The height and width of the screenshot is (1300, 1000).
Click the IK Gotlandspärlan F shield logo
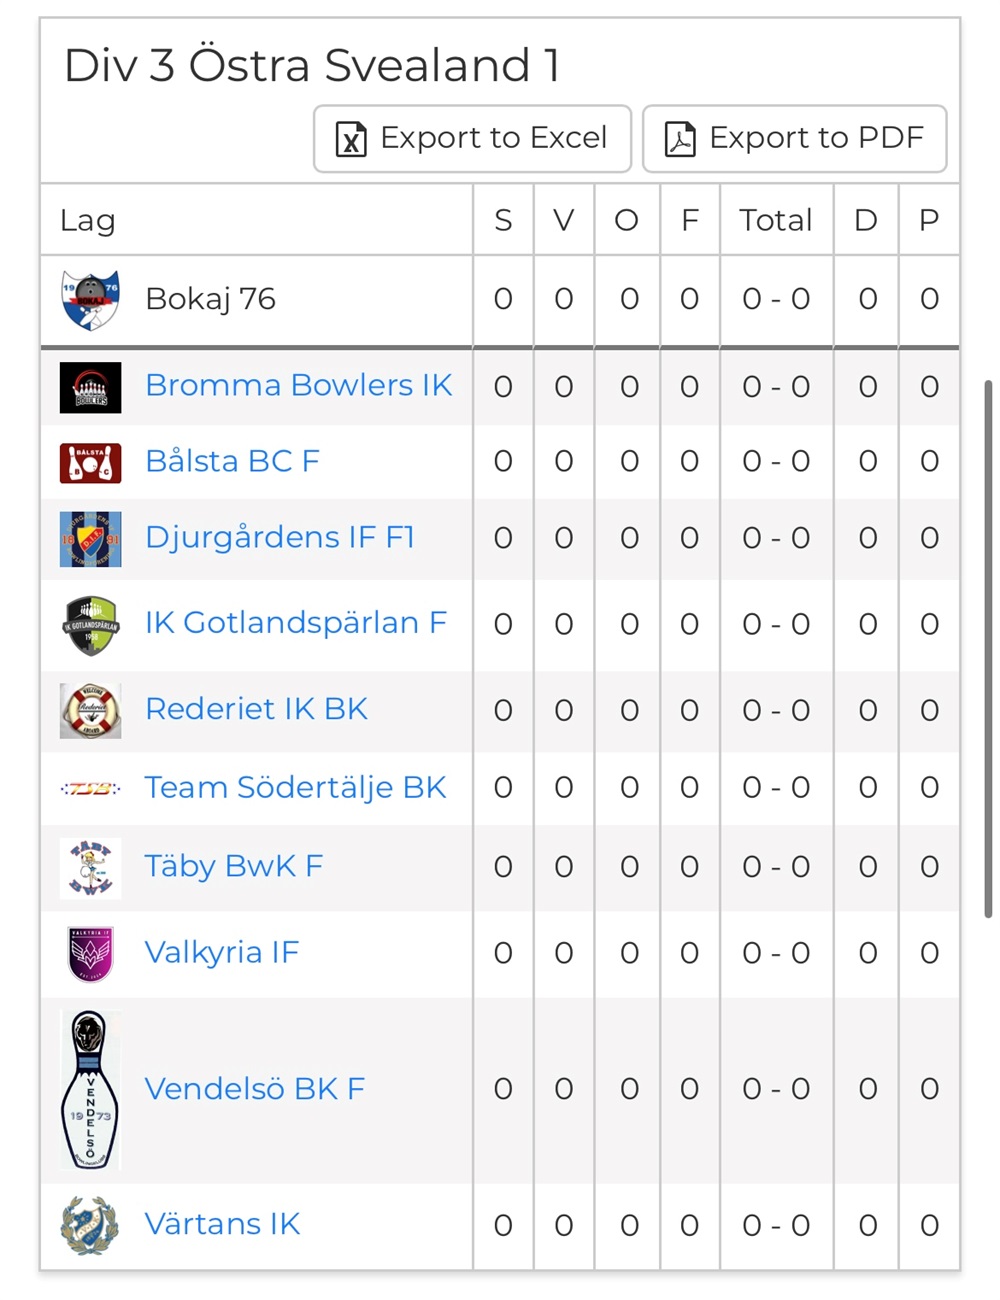click(90, 625)
